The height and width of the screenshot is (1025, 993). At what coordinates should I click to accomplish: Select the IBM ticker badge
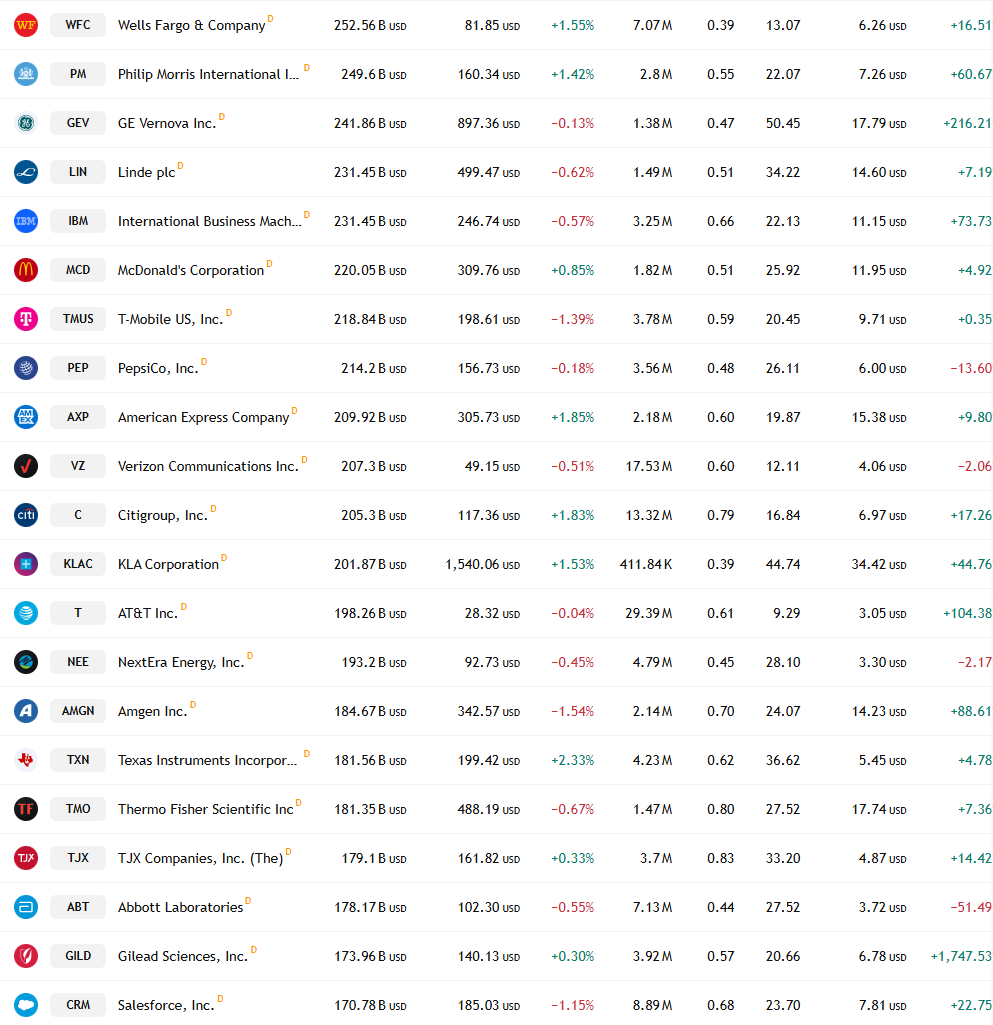[78, 221]
